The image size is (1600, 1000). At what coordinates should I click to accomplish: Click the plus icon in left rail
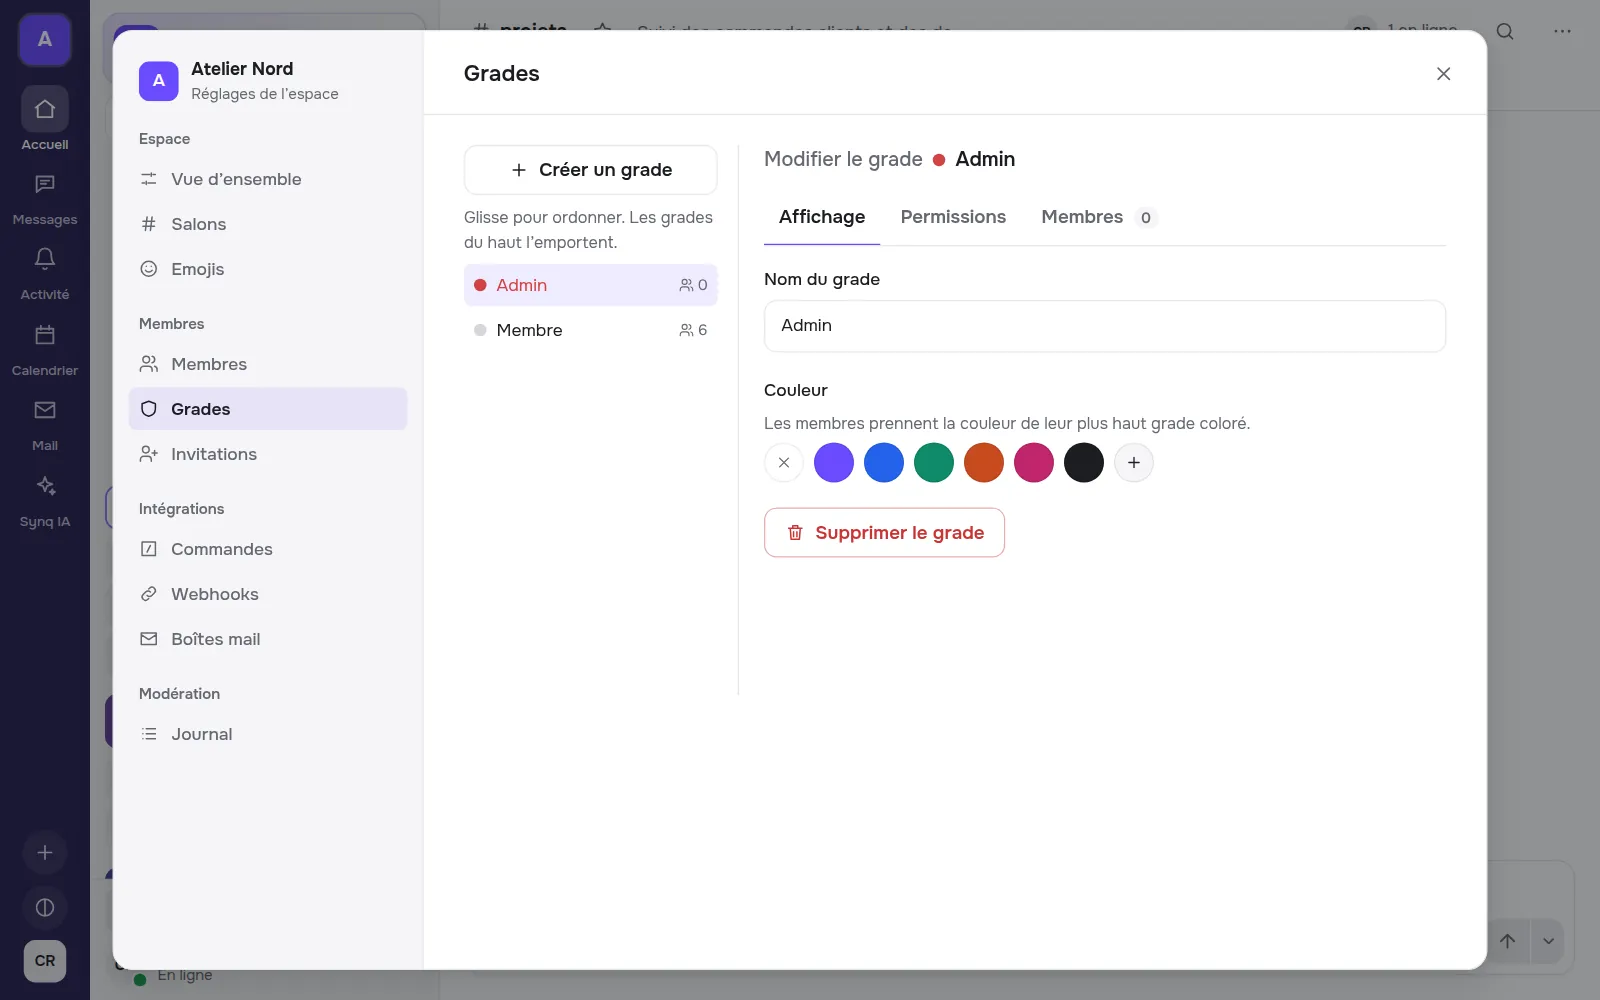(x=45, y=853)
